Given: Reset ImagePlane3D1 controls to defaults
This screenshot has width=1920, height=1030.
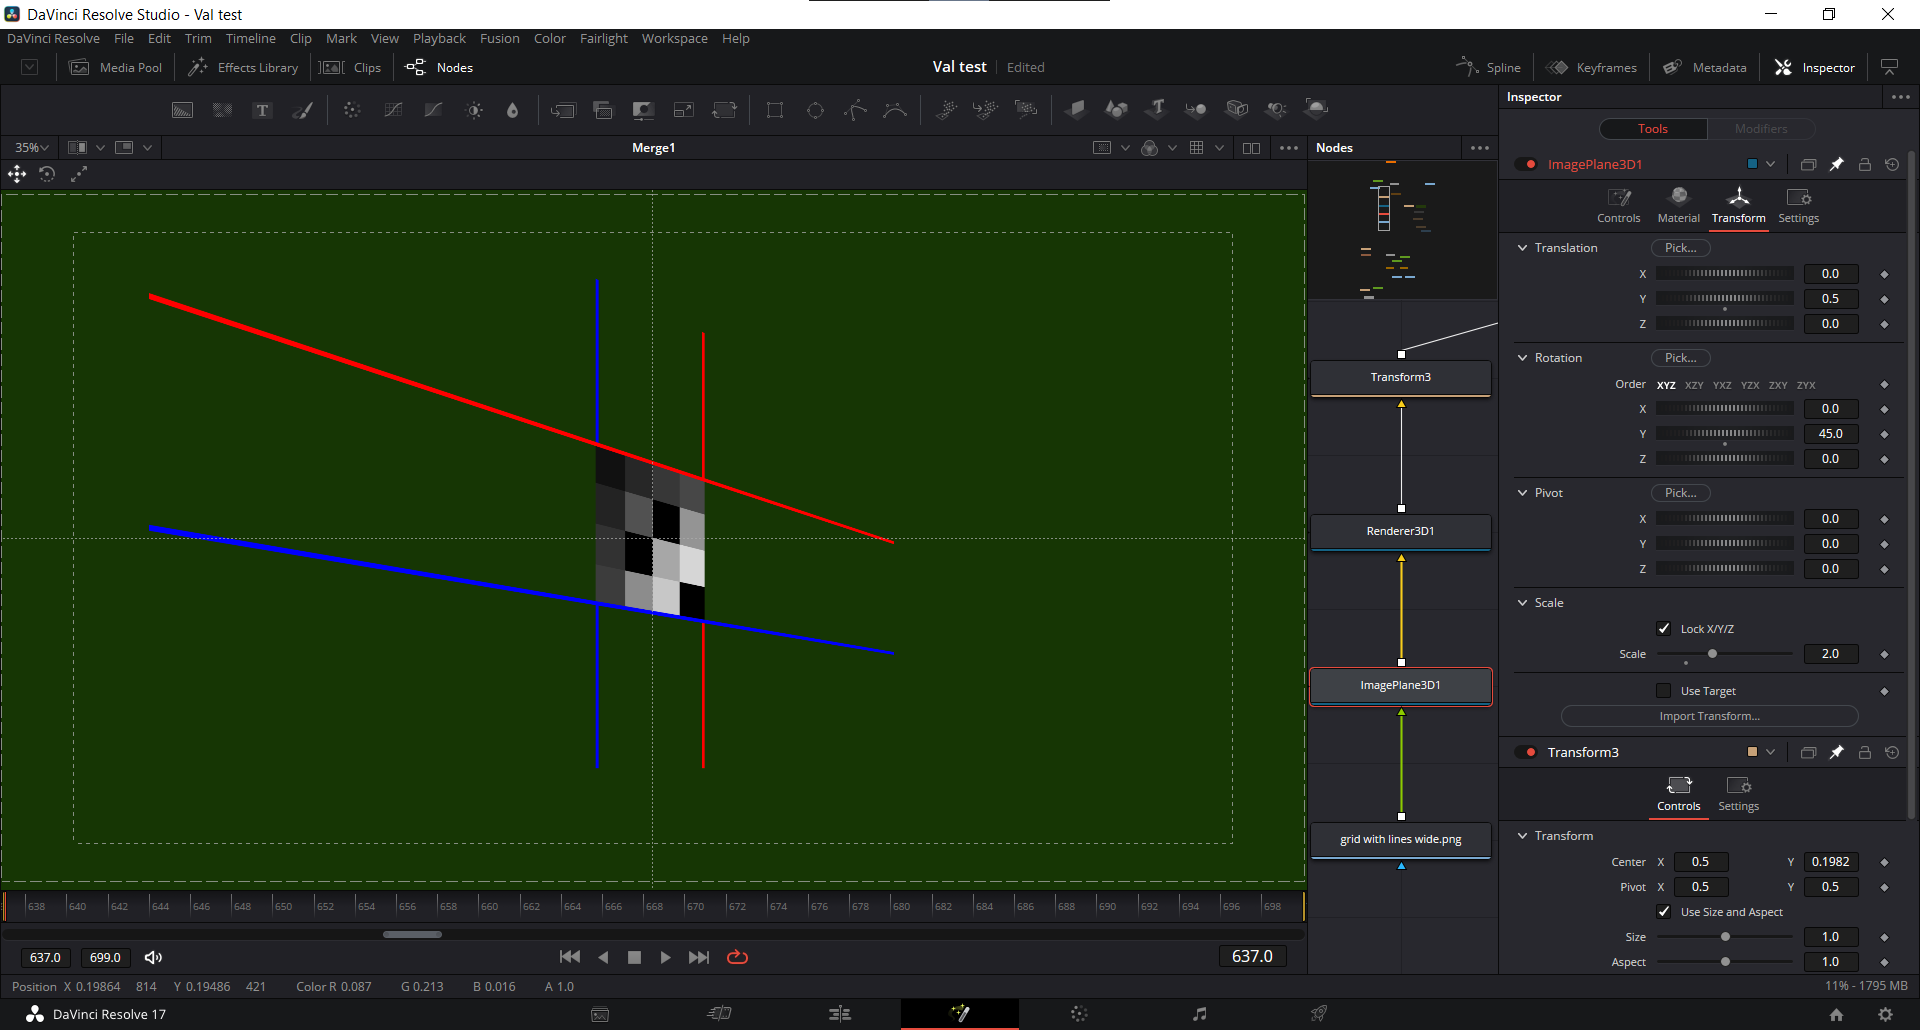Looking at the screenshot, I should 1892,165.
